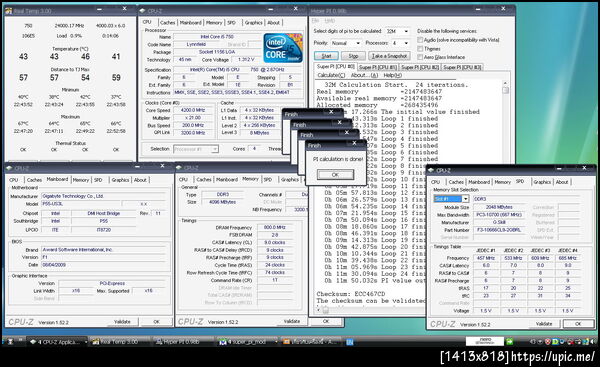Switch to Super PI [CPU #3] tab
600x367 pixels.
[462, 67]
